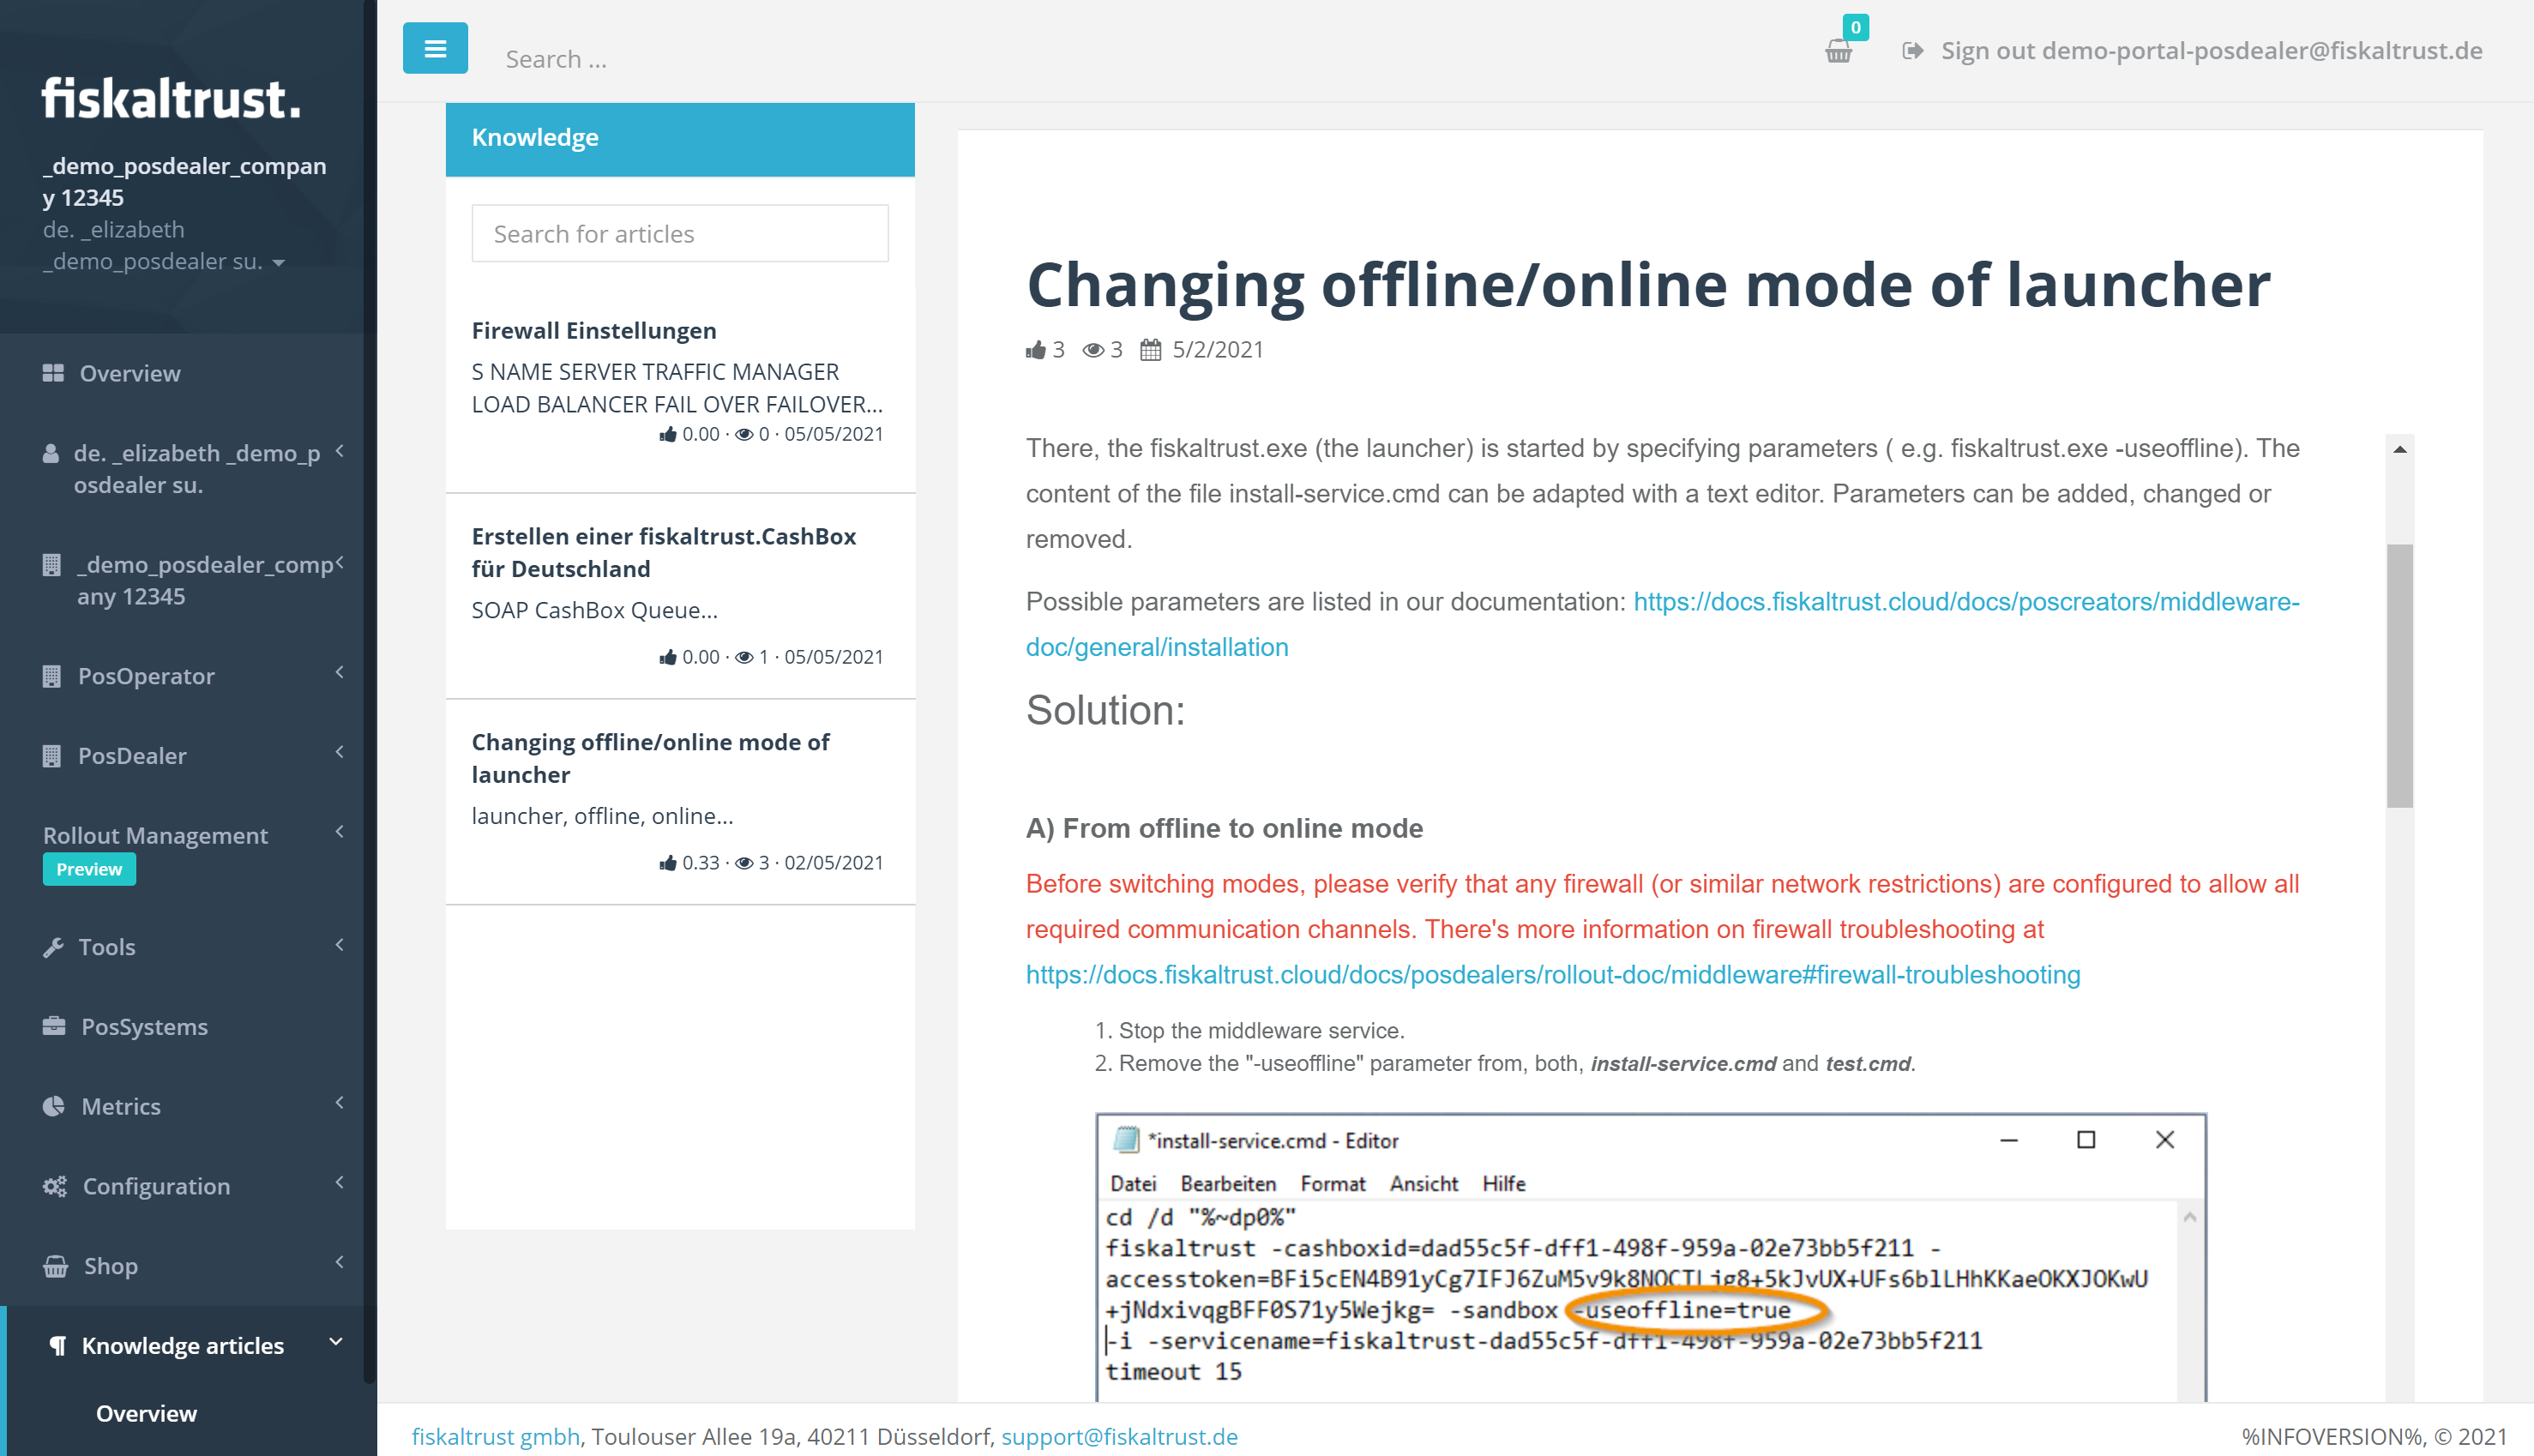Expand the Shop menu chevron
Screen dimensions: 2534x1456
[340, 1262]
